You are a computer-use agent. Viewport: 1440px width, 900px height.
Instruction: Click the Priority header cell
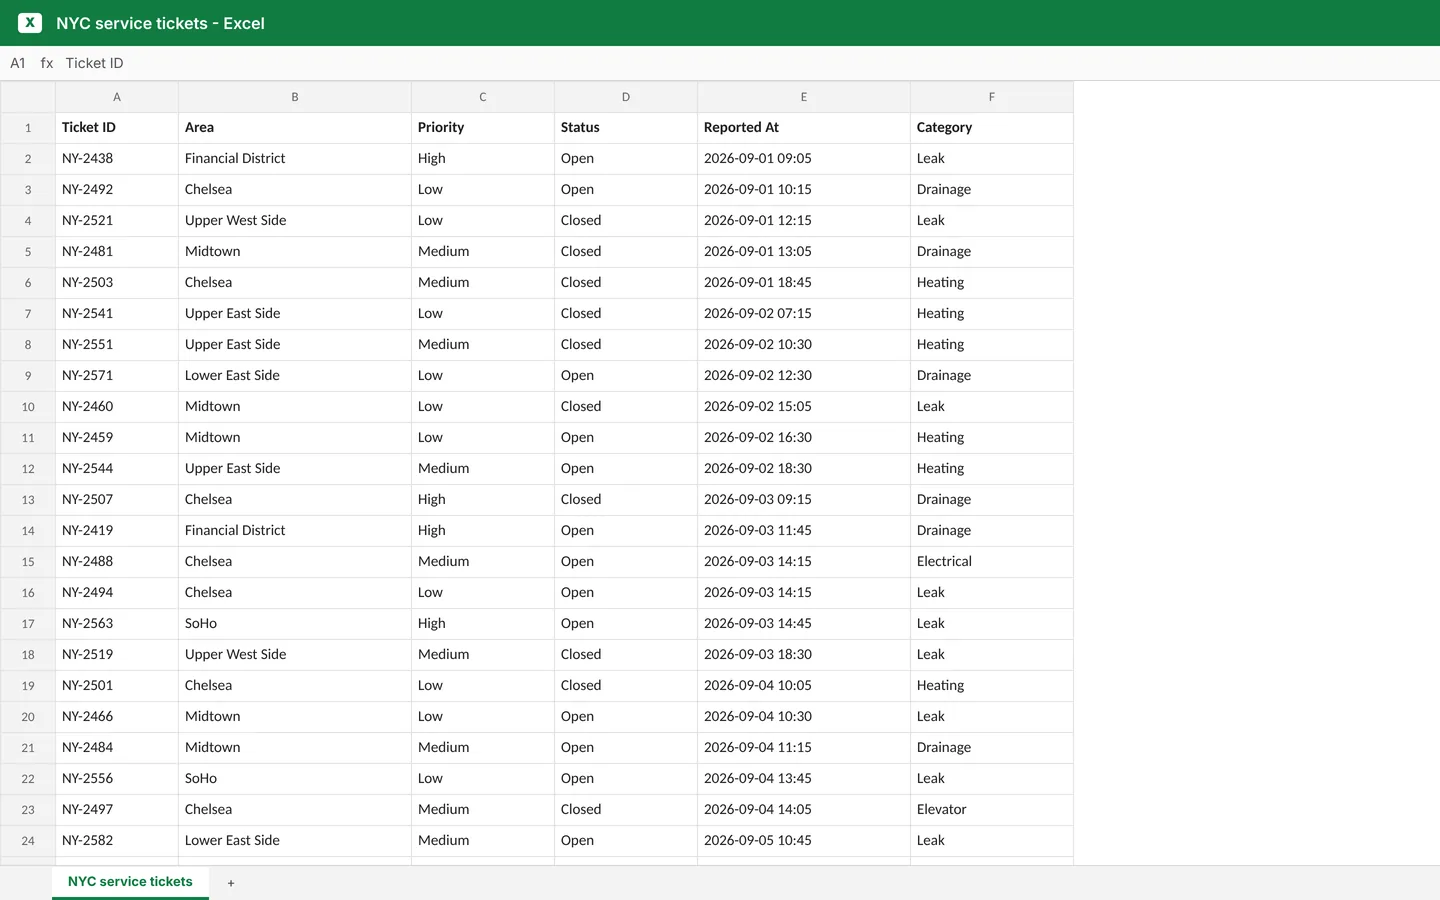click(483, 128)
